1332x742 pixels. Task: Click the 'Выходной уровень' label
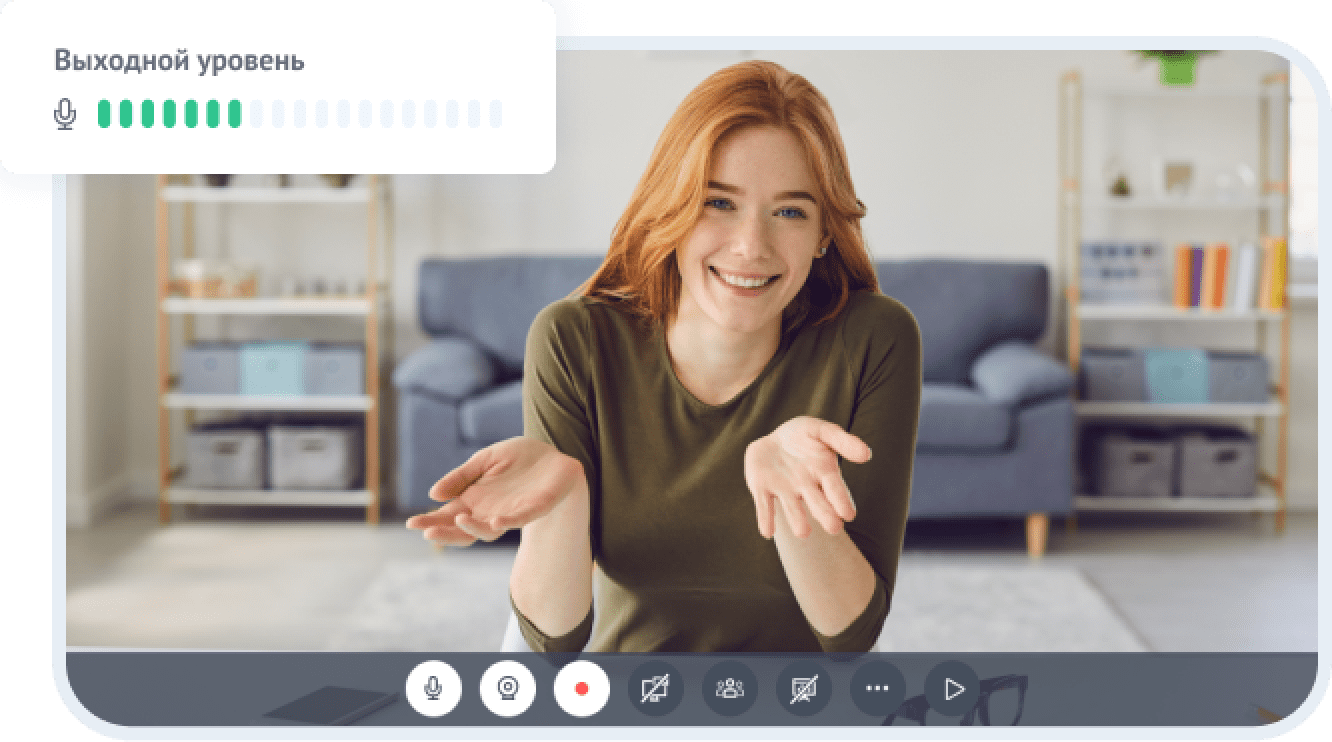click(x=179, y=61)
